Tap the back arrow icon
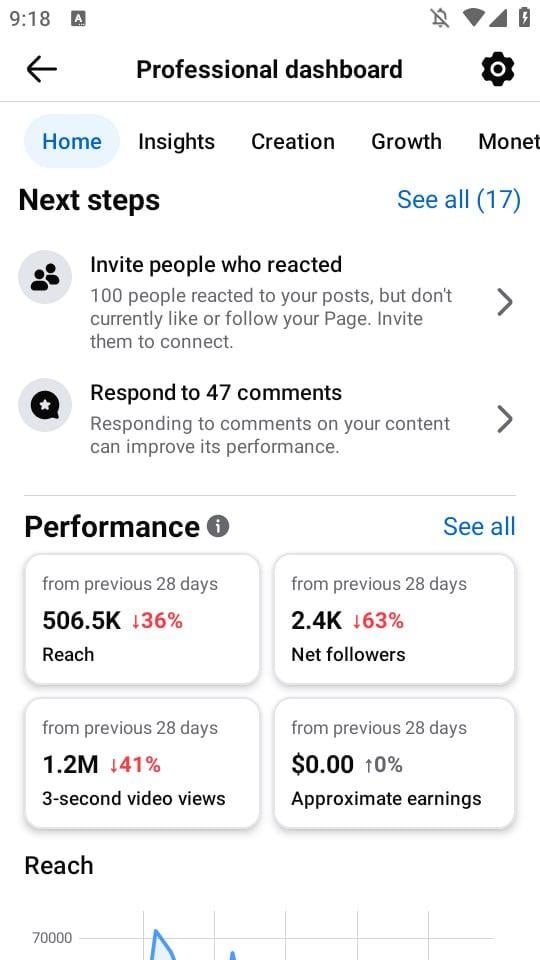Image resolution: width=540 pixels, height=960 pixels. (42, 69)
